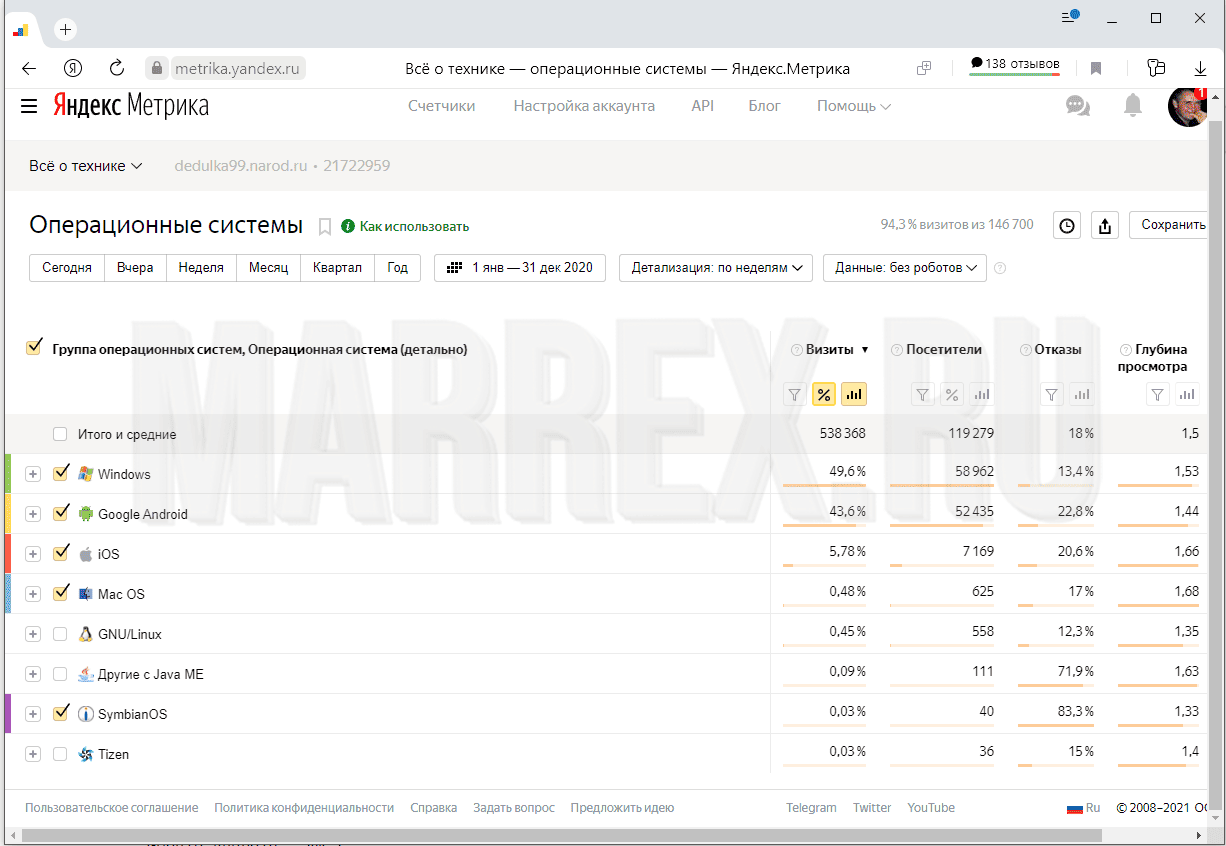Click the horizontal scrollbar at the bottom
The height and width of the screenshot is (846, 1226).
pos(561,835)
